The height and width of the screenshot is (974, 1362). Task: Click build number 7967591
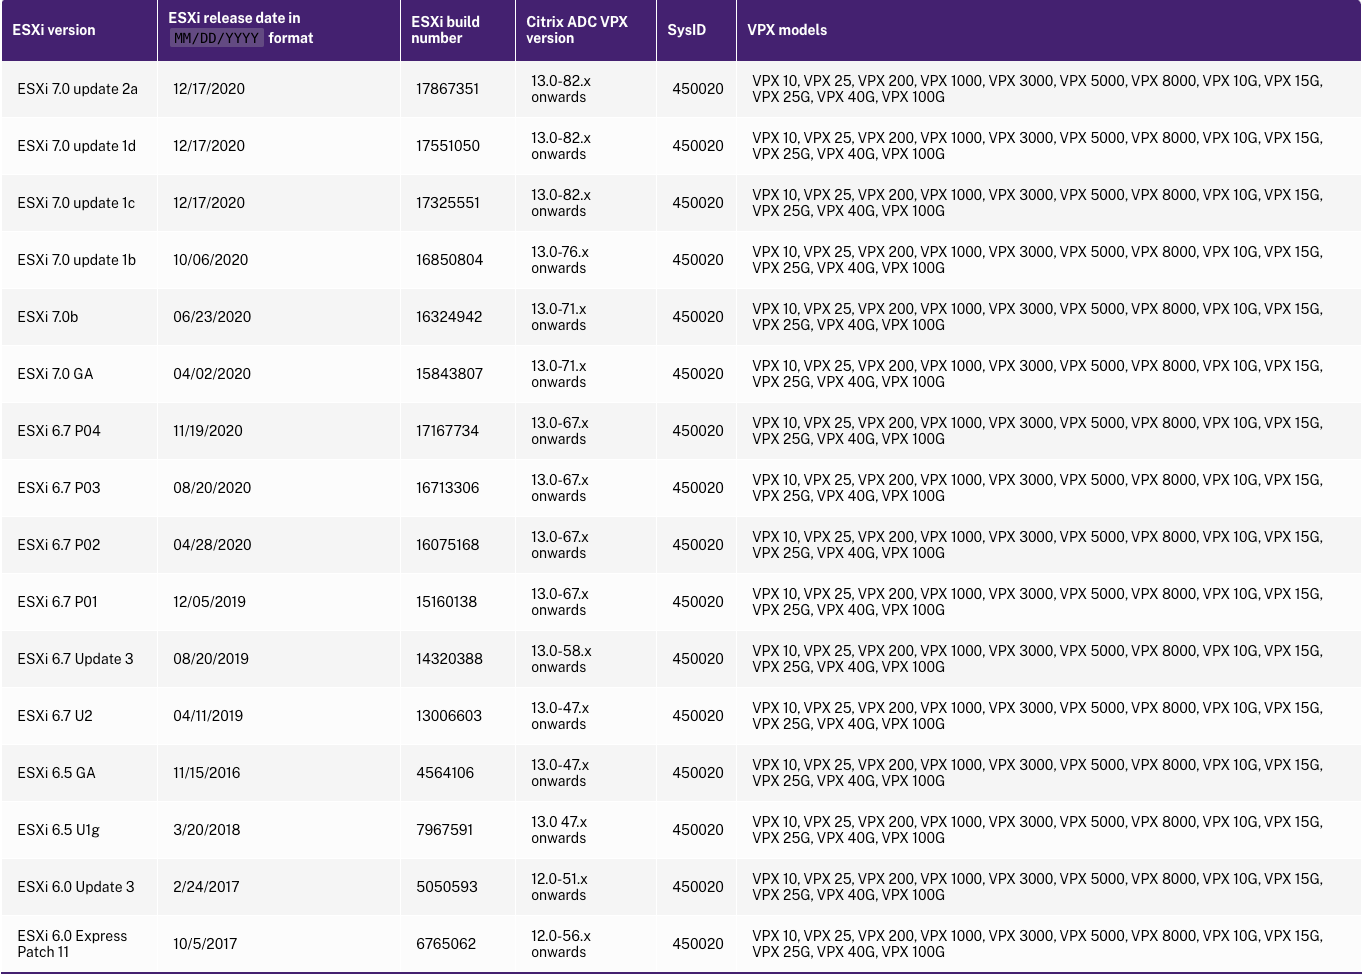(445, 830)
